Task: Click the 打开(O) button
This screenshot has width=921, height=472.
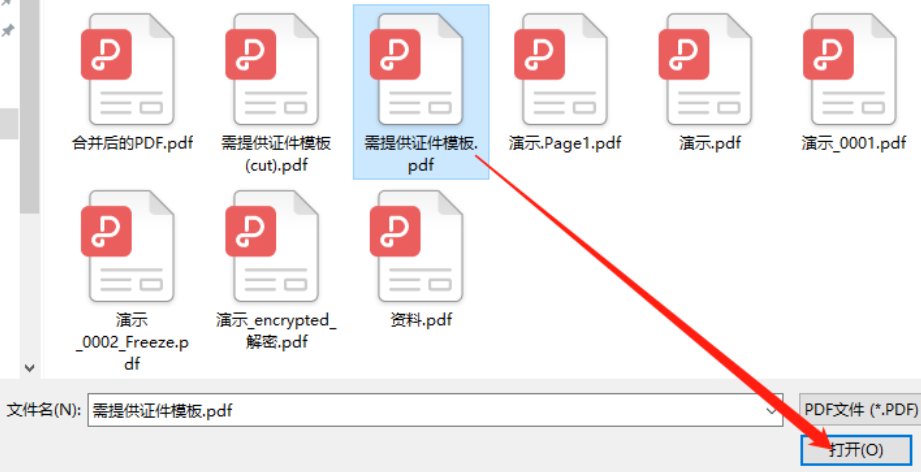Action: tap(856, 450)
